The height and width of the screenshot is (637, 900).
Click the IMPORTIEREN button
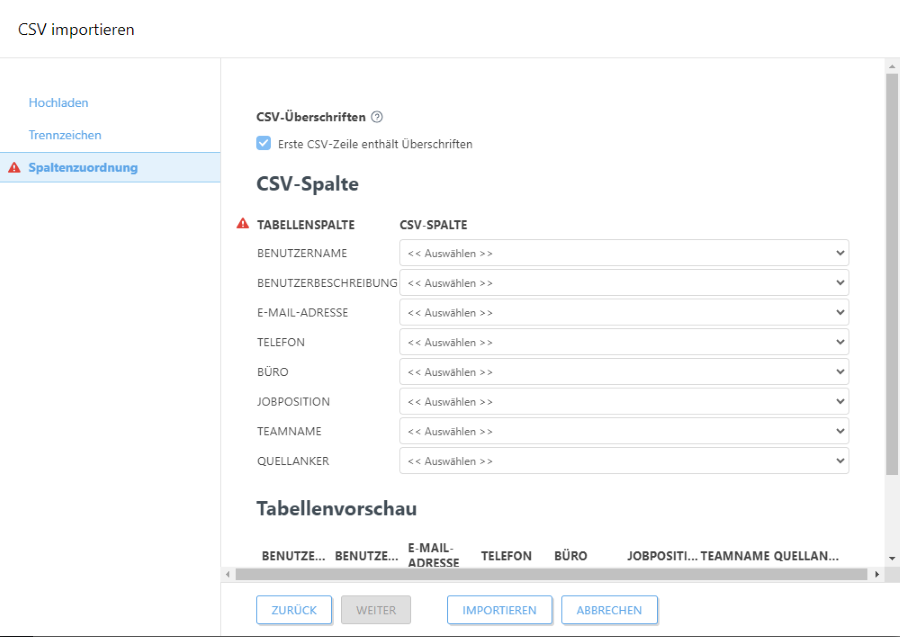[499, 610]
